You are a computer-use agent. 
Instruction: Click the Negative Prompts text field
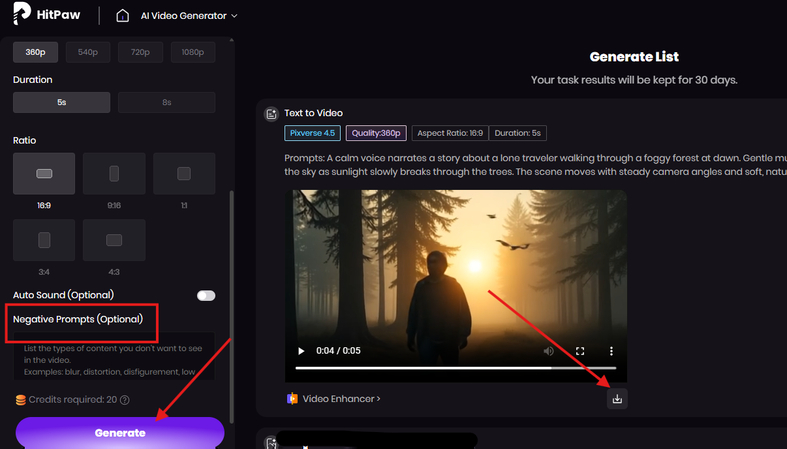click(x=114, y=356)
